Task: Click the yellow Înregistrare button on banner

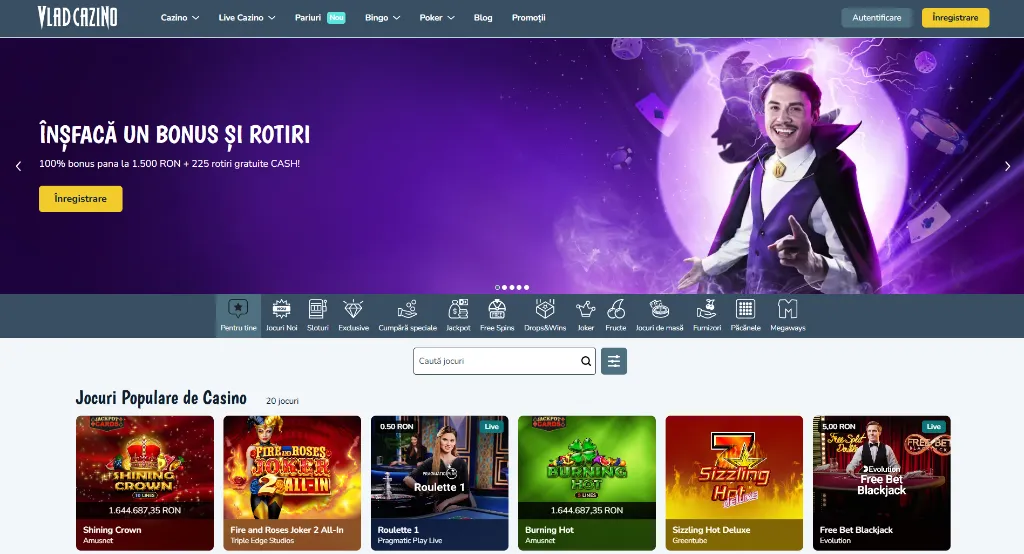Action: [x=81, y=199]
